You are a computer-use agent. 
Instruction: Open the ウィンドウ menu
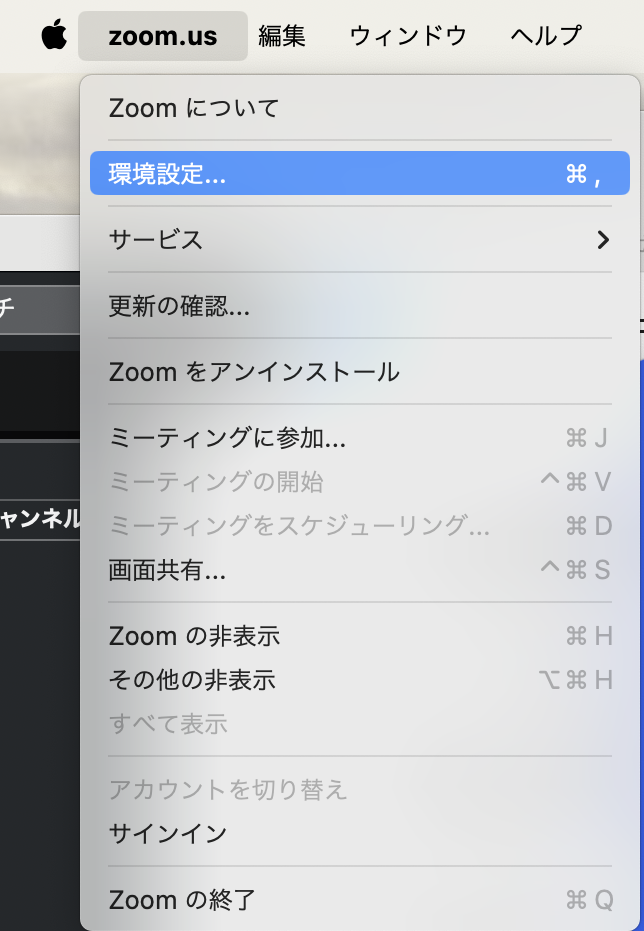[x=408, y=36]
